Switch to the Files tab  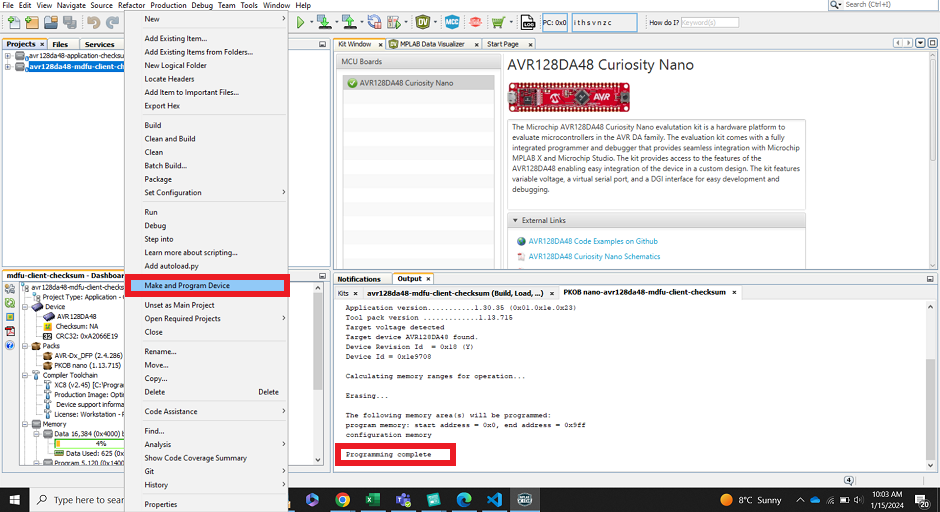pos(60,44)
